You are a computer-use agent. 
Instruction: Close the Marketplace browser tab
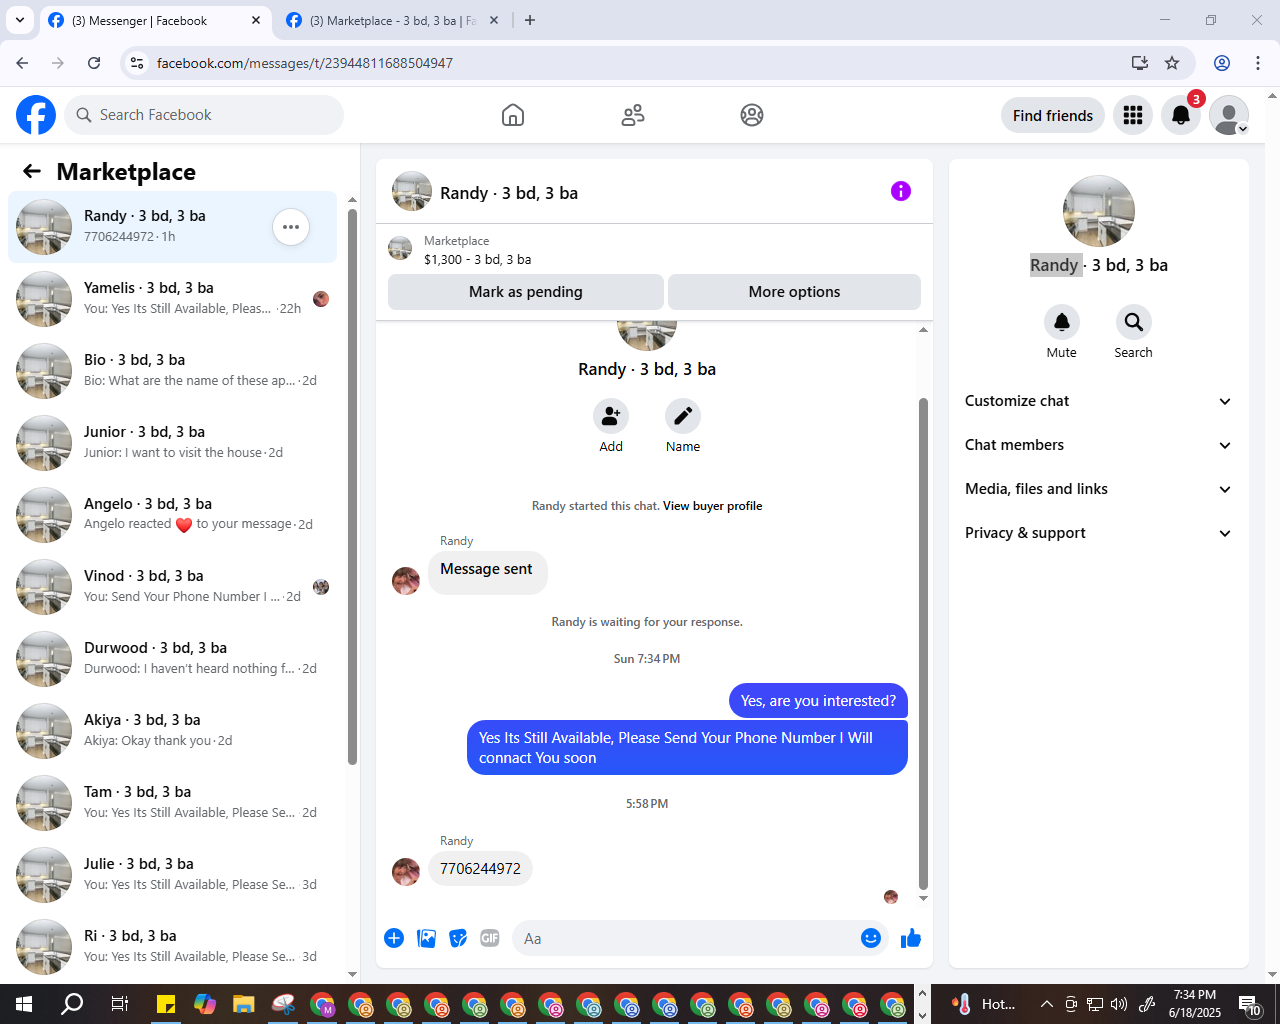pos(494,20)
